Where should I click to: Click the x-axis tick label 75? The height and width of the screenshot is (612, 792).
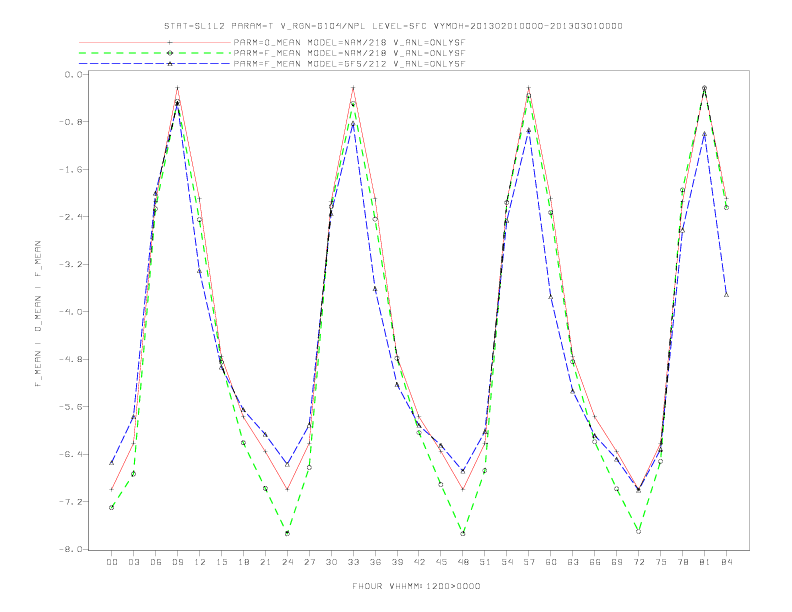(661, 562)
